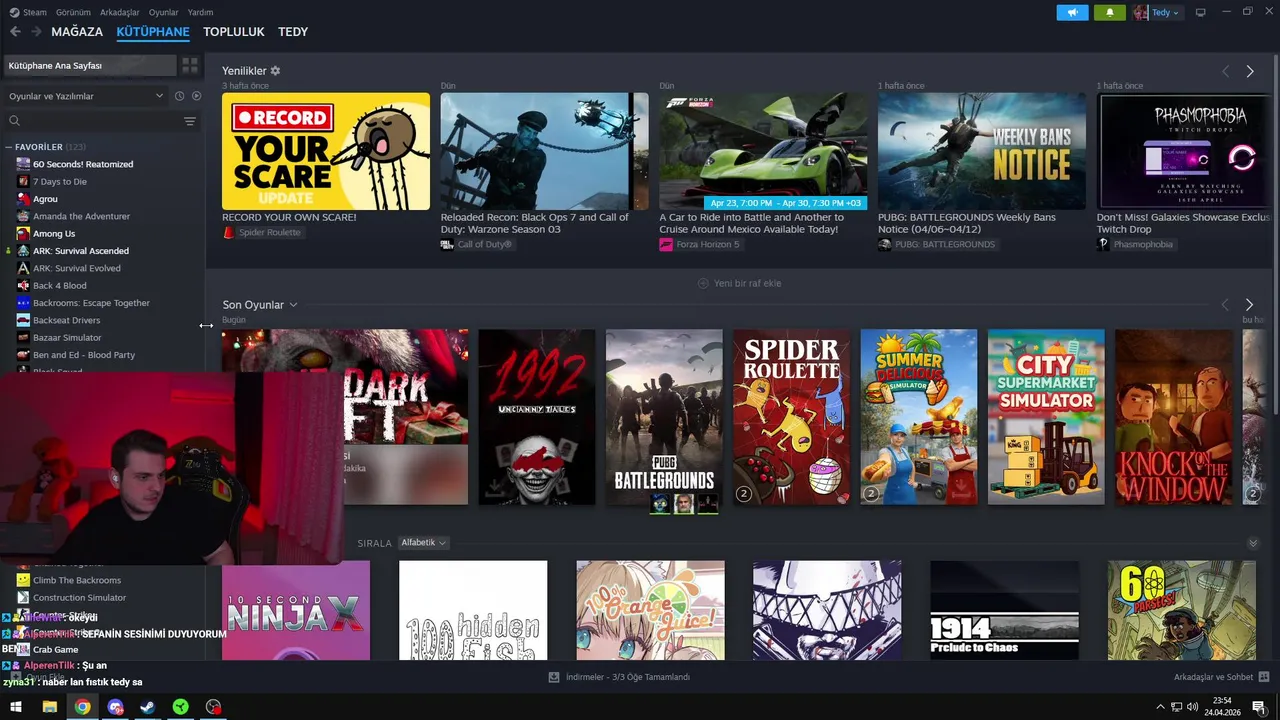This screenshot has height=720, width=1280.
Task: Open İndirmeler download status link
Action: click(628, 677)
